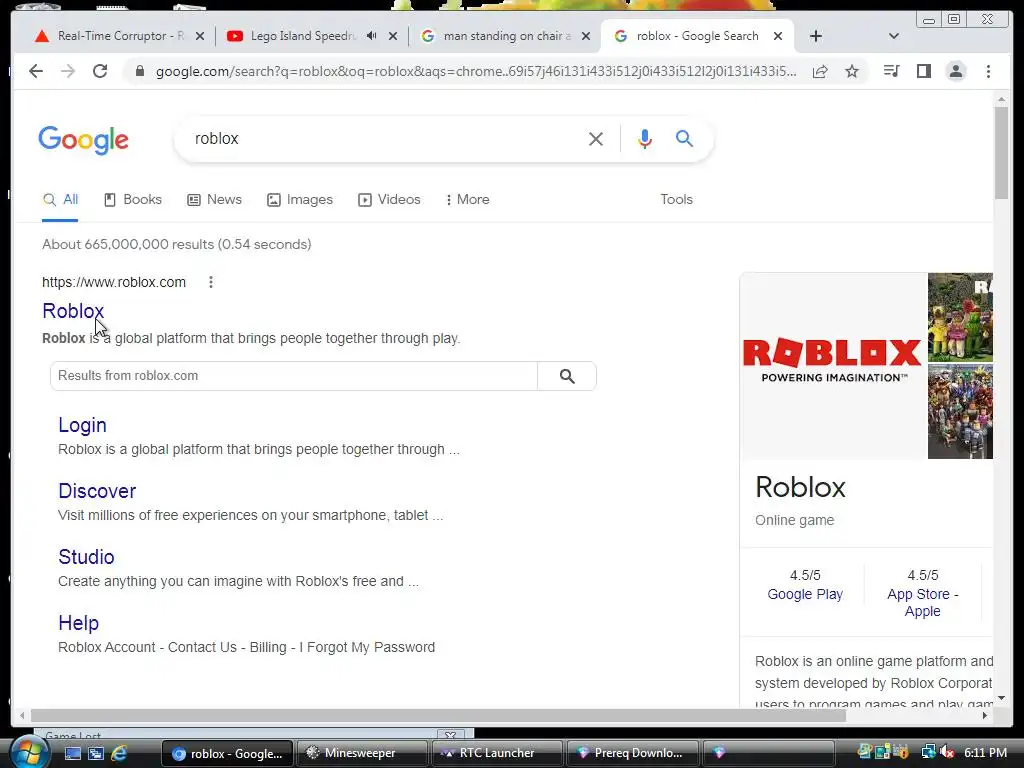Focus the Results from roblox.com field

[294, 376]
